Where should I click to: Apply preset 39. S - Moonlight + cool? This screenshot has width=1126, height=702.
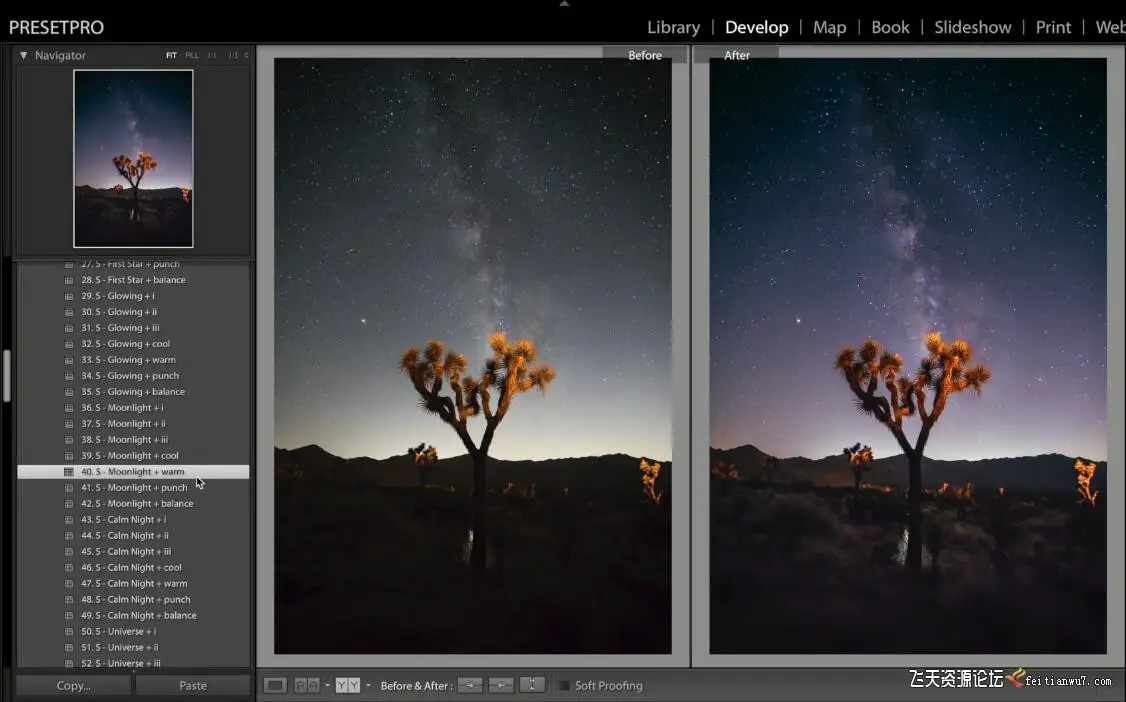pyautogui.click(x=134, y=456)
